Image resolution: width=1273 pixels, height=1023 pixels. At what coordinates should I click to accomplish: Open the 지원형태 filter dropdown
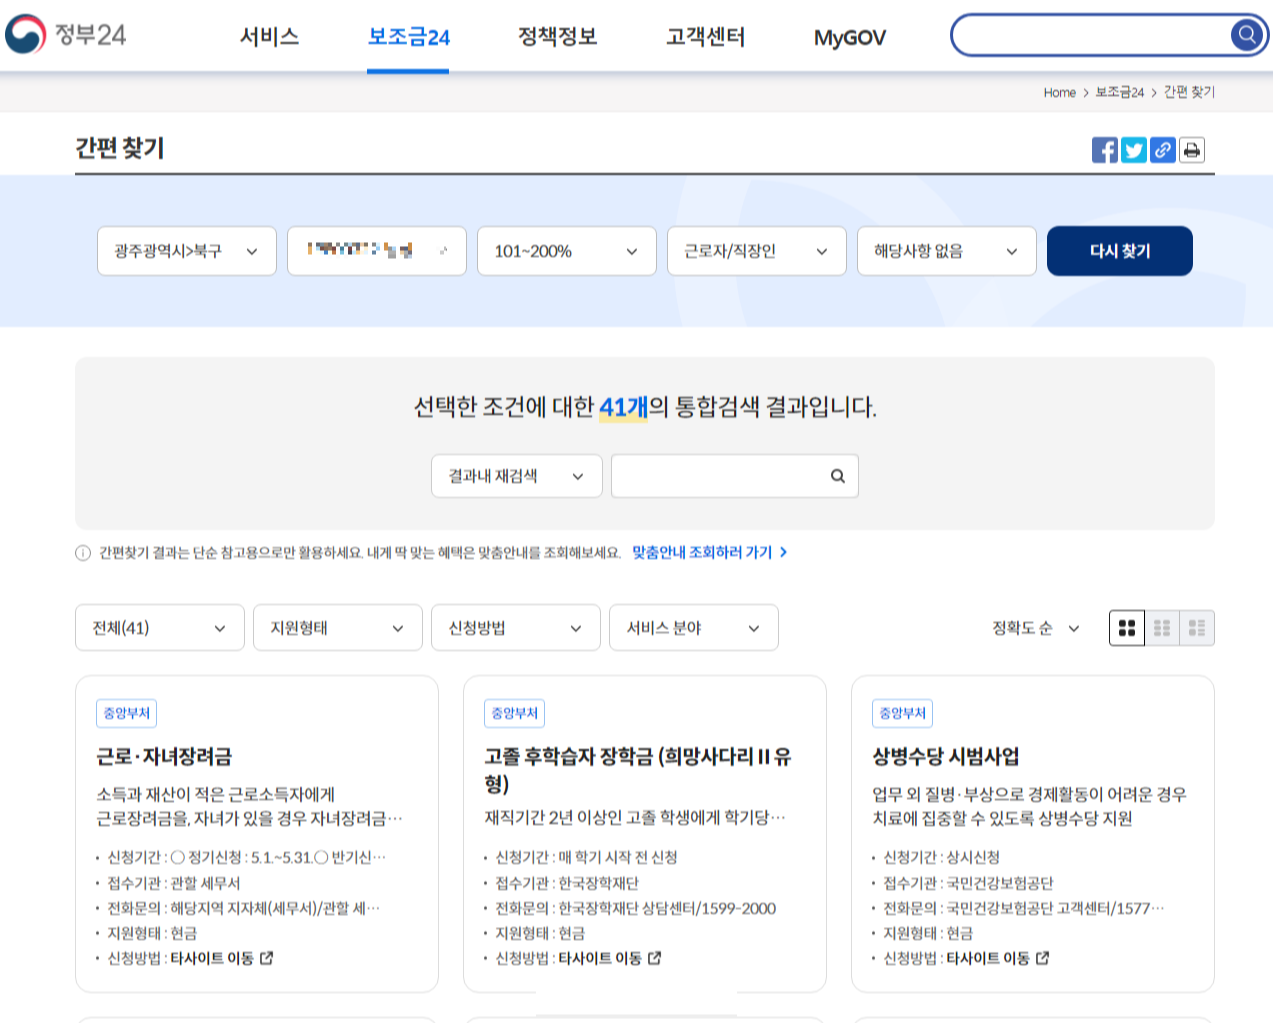338,628
